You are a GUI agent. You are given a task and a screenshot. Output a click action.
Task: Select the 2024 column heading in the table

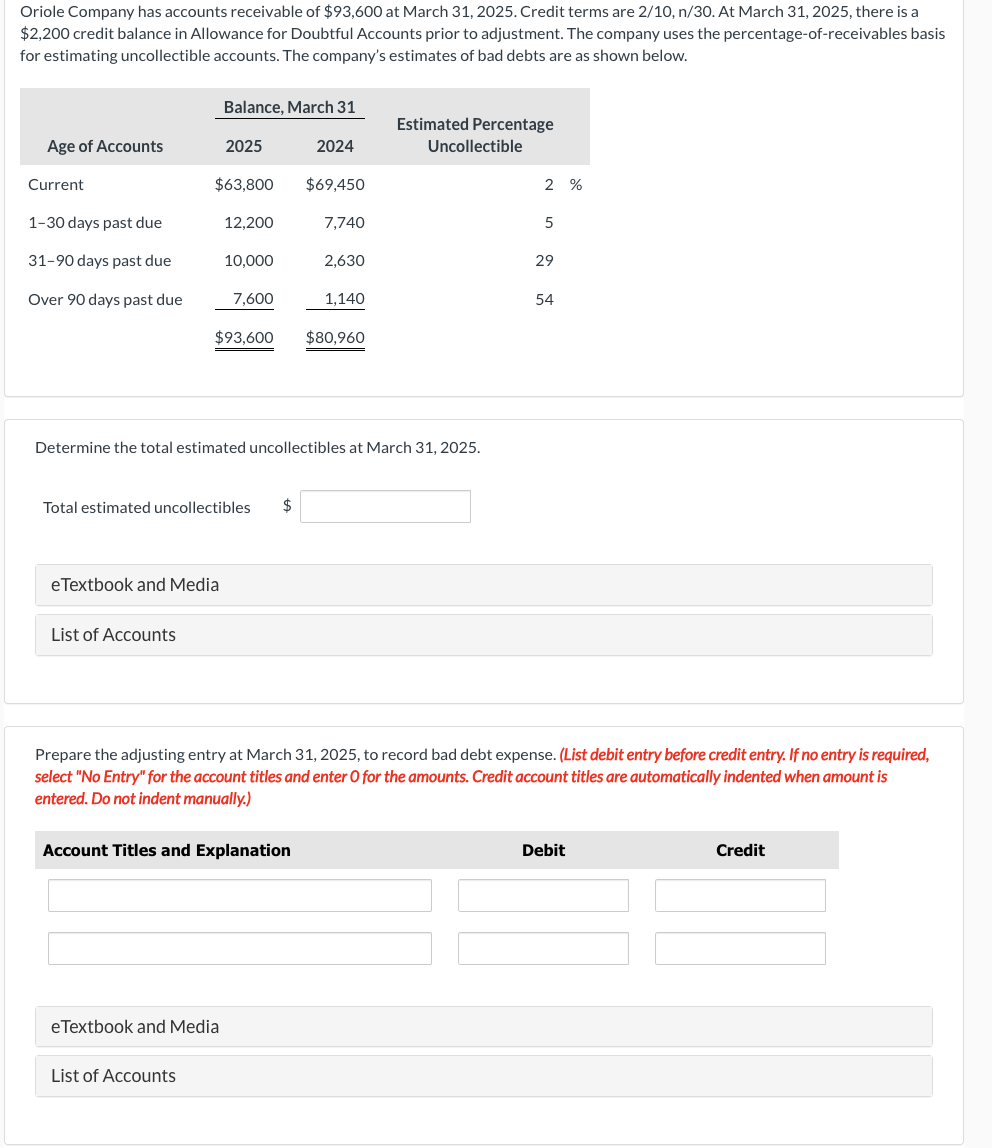tap(335, 146)
